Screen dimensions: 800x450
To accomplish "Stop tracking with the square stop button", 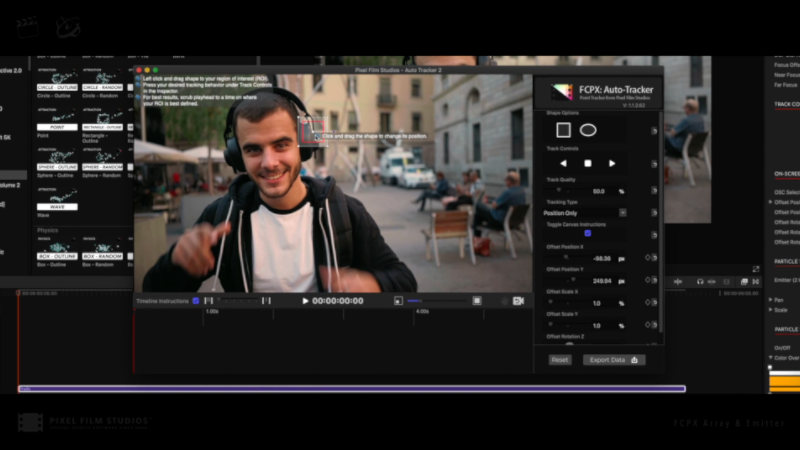I will tap(588, 163).
